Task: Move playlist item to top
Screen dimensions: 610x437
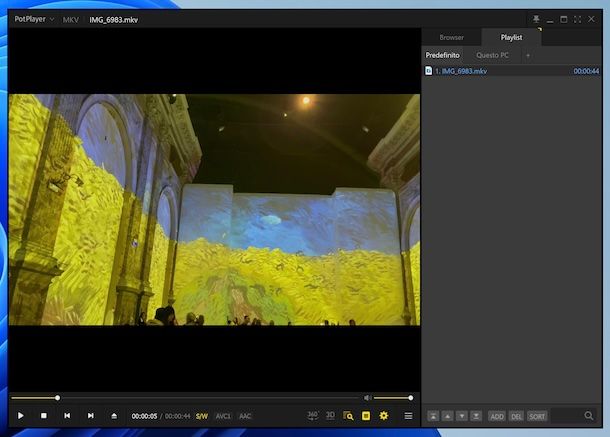Action: point(433,416)
